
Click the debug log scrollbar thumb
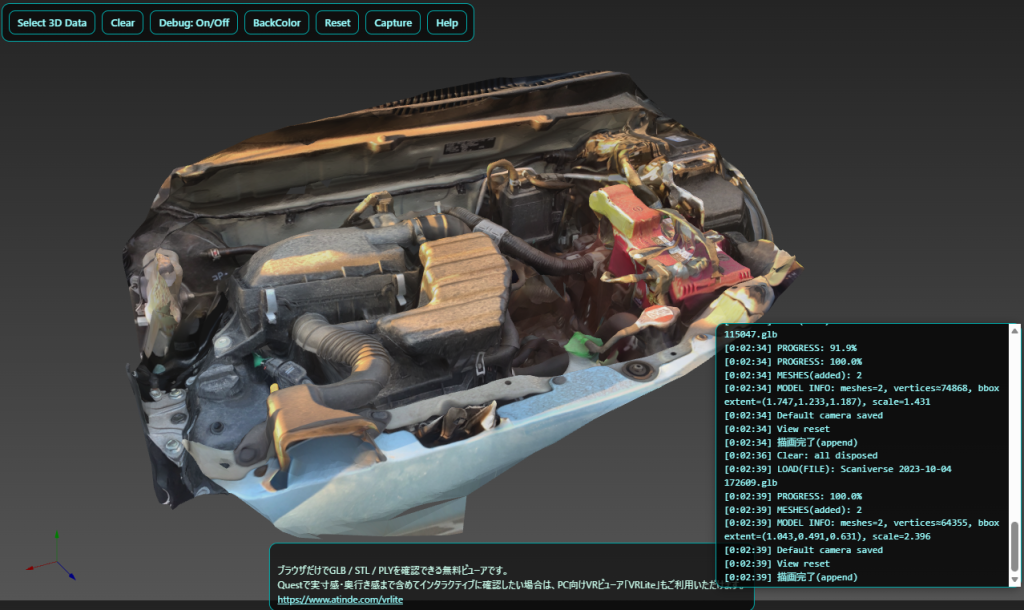click(x=1015, y=545)
